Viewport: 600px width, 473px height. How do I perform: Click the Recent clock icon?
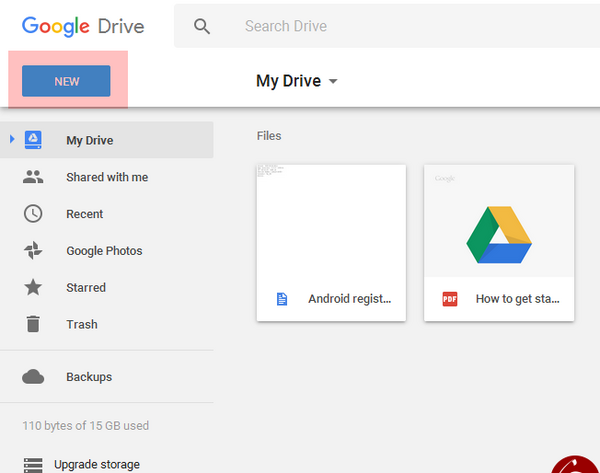point(33,214)
